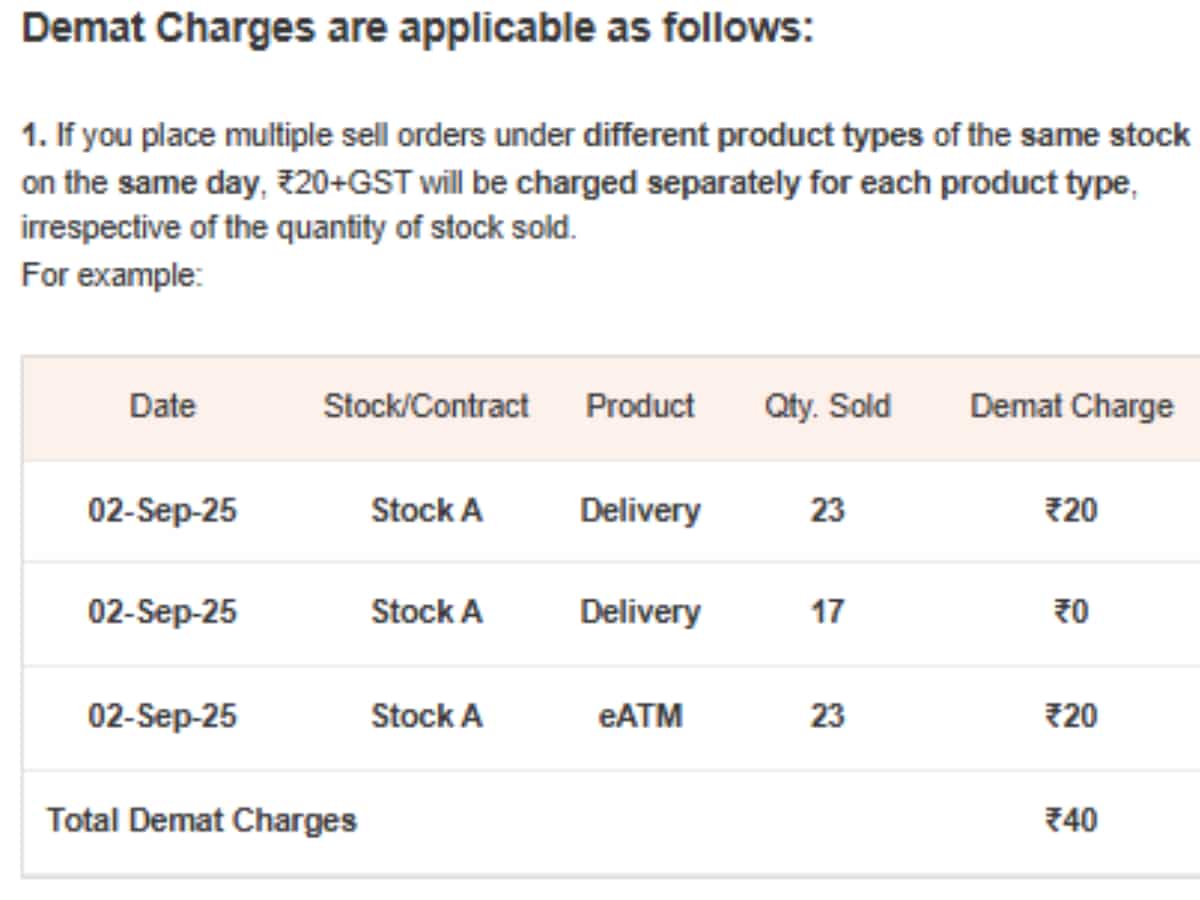
Task: Select the Product column header
Action: pos(640,406)
